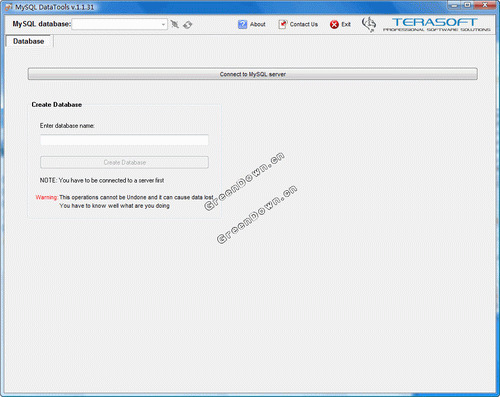The height and width of the screenshot is (397, 500).
Task: Click 'You have to know well' text line
Action: click(x=114, y=206)
